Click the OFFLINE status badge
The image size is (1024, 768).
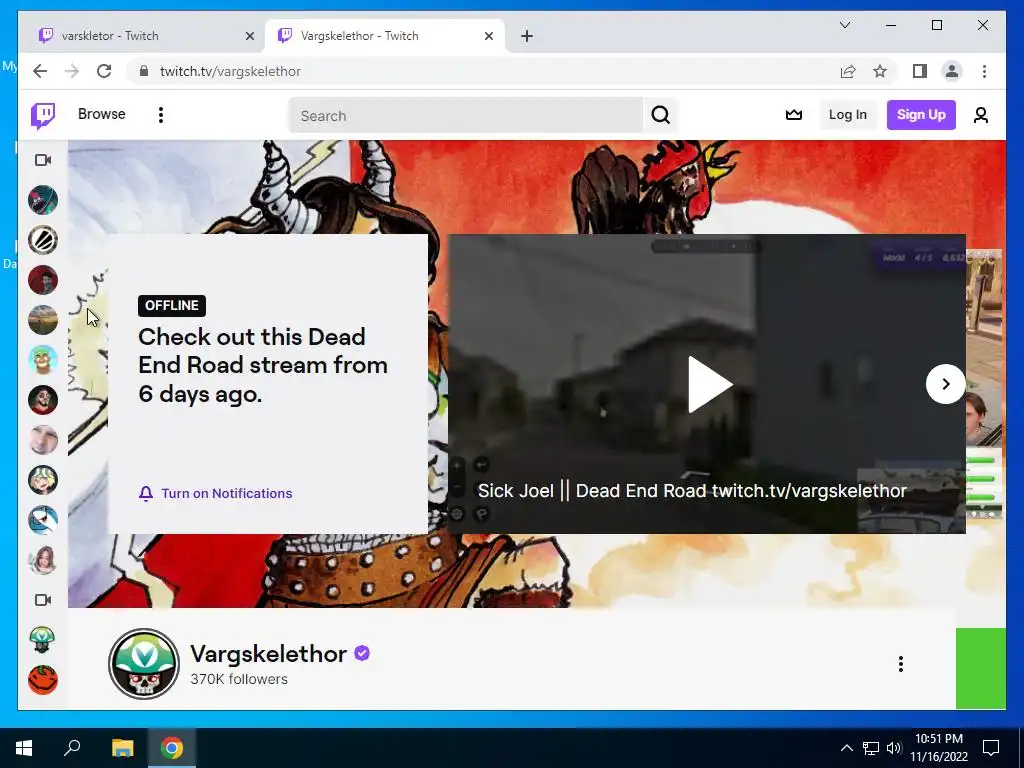[172, 306]
